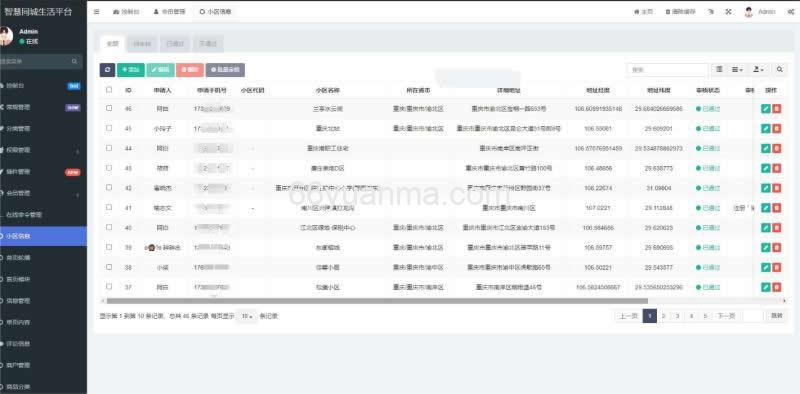Switch to the 待审核 filter tab
Screen dimensions: 800x394
coord(142,44)
